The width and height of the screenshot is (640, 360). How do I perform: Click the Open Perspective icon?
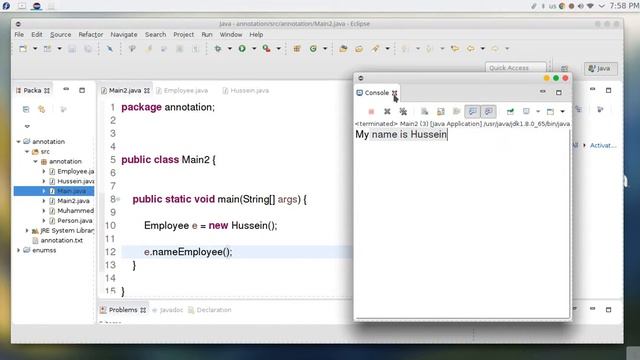click(x=564, y=68)
